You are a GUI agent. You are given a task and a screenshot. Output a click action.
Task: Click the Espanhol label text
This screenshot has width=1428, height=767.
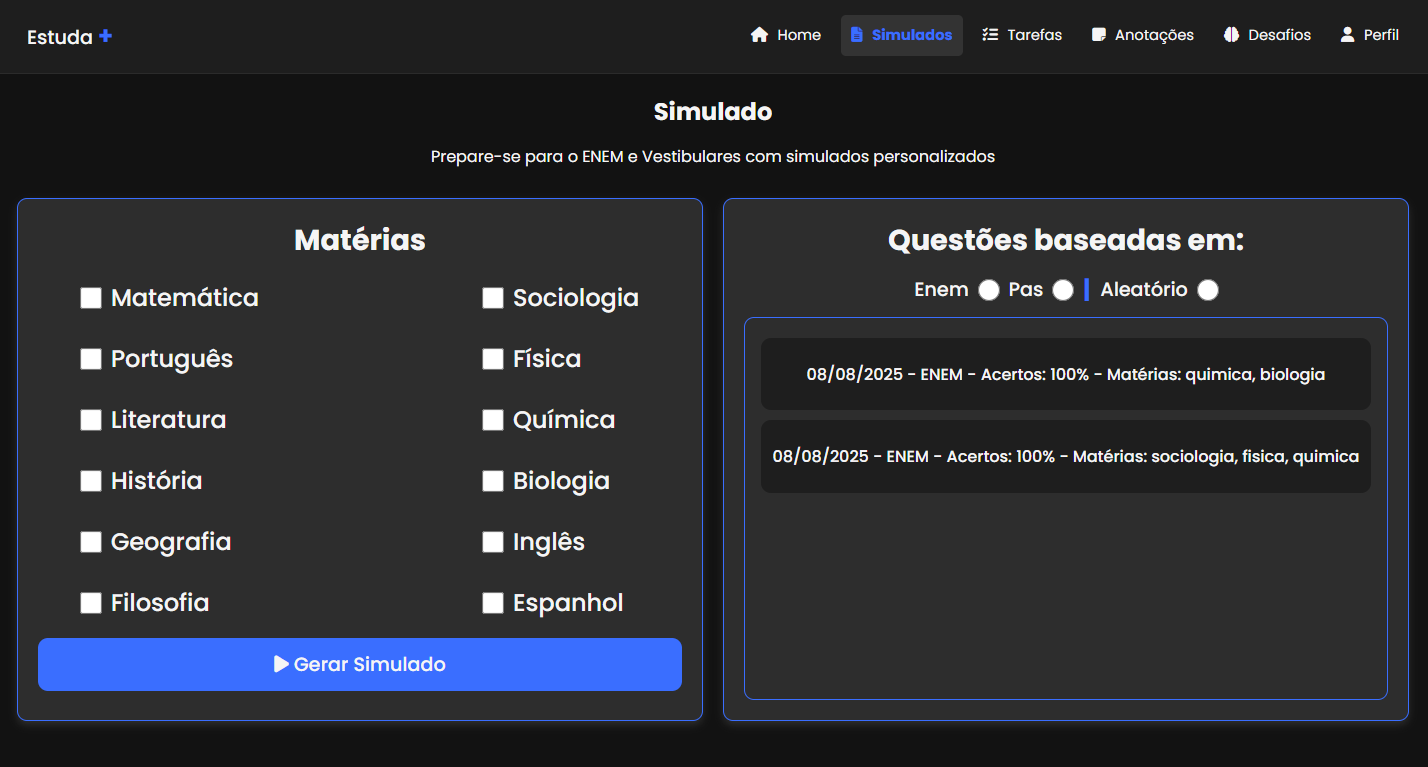[x=568, y=603]
